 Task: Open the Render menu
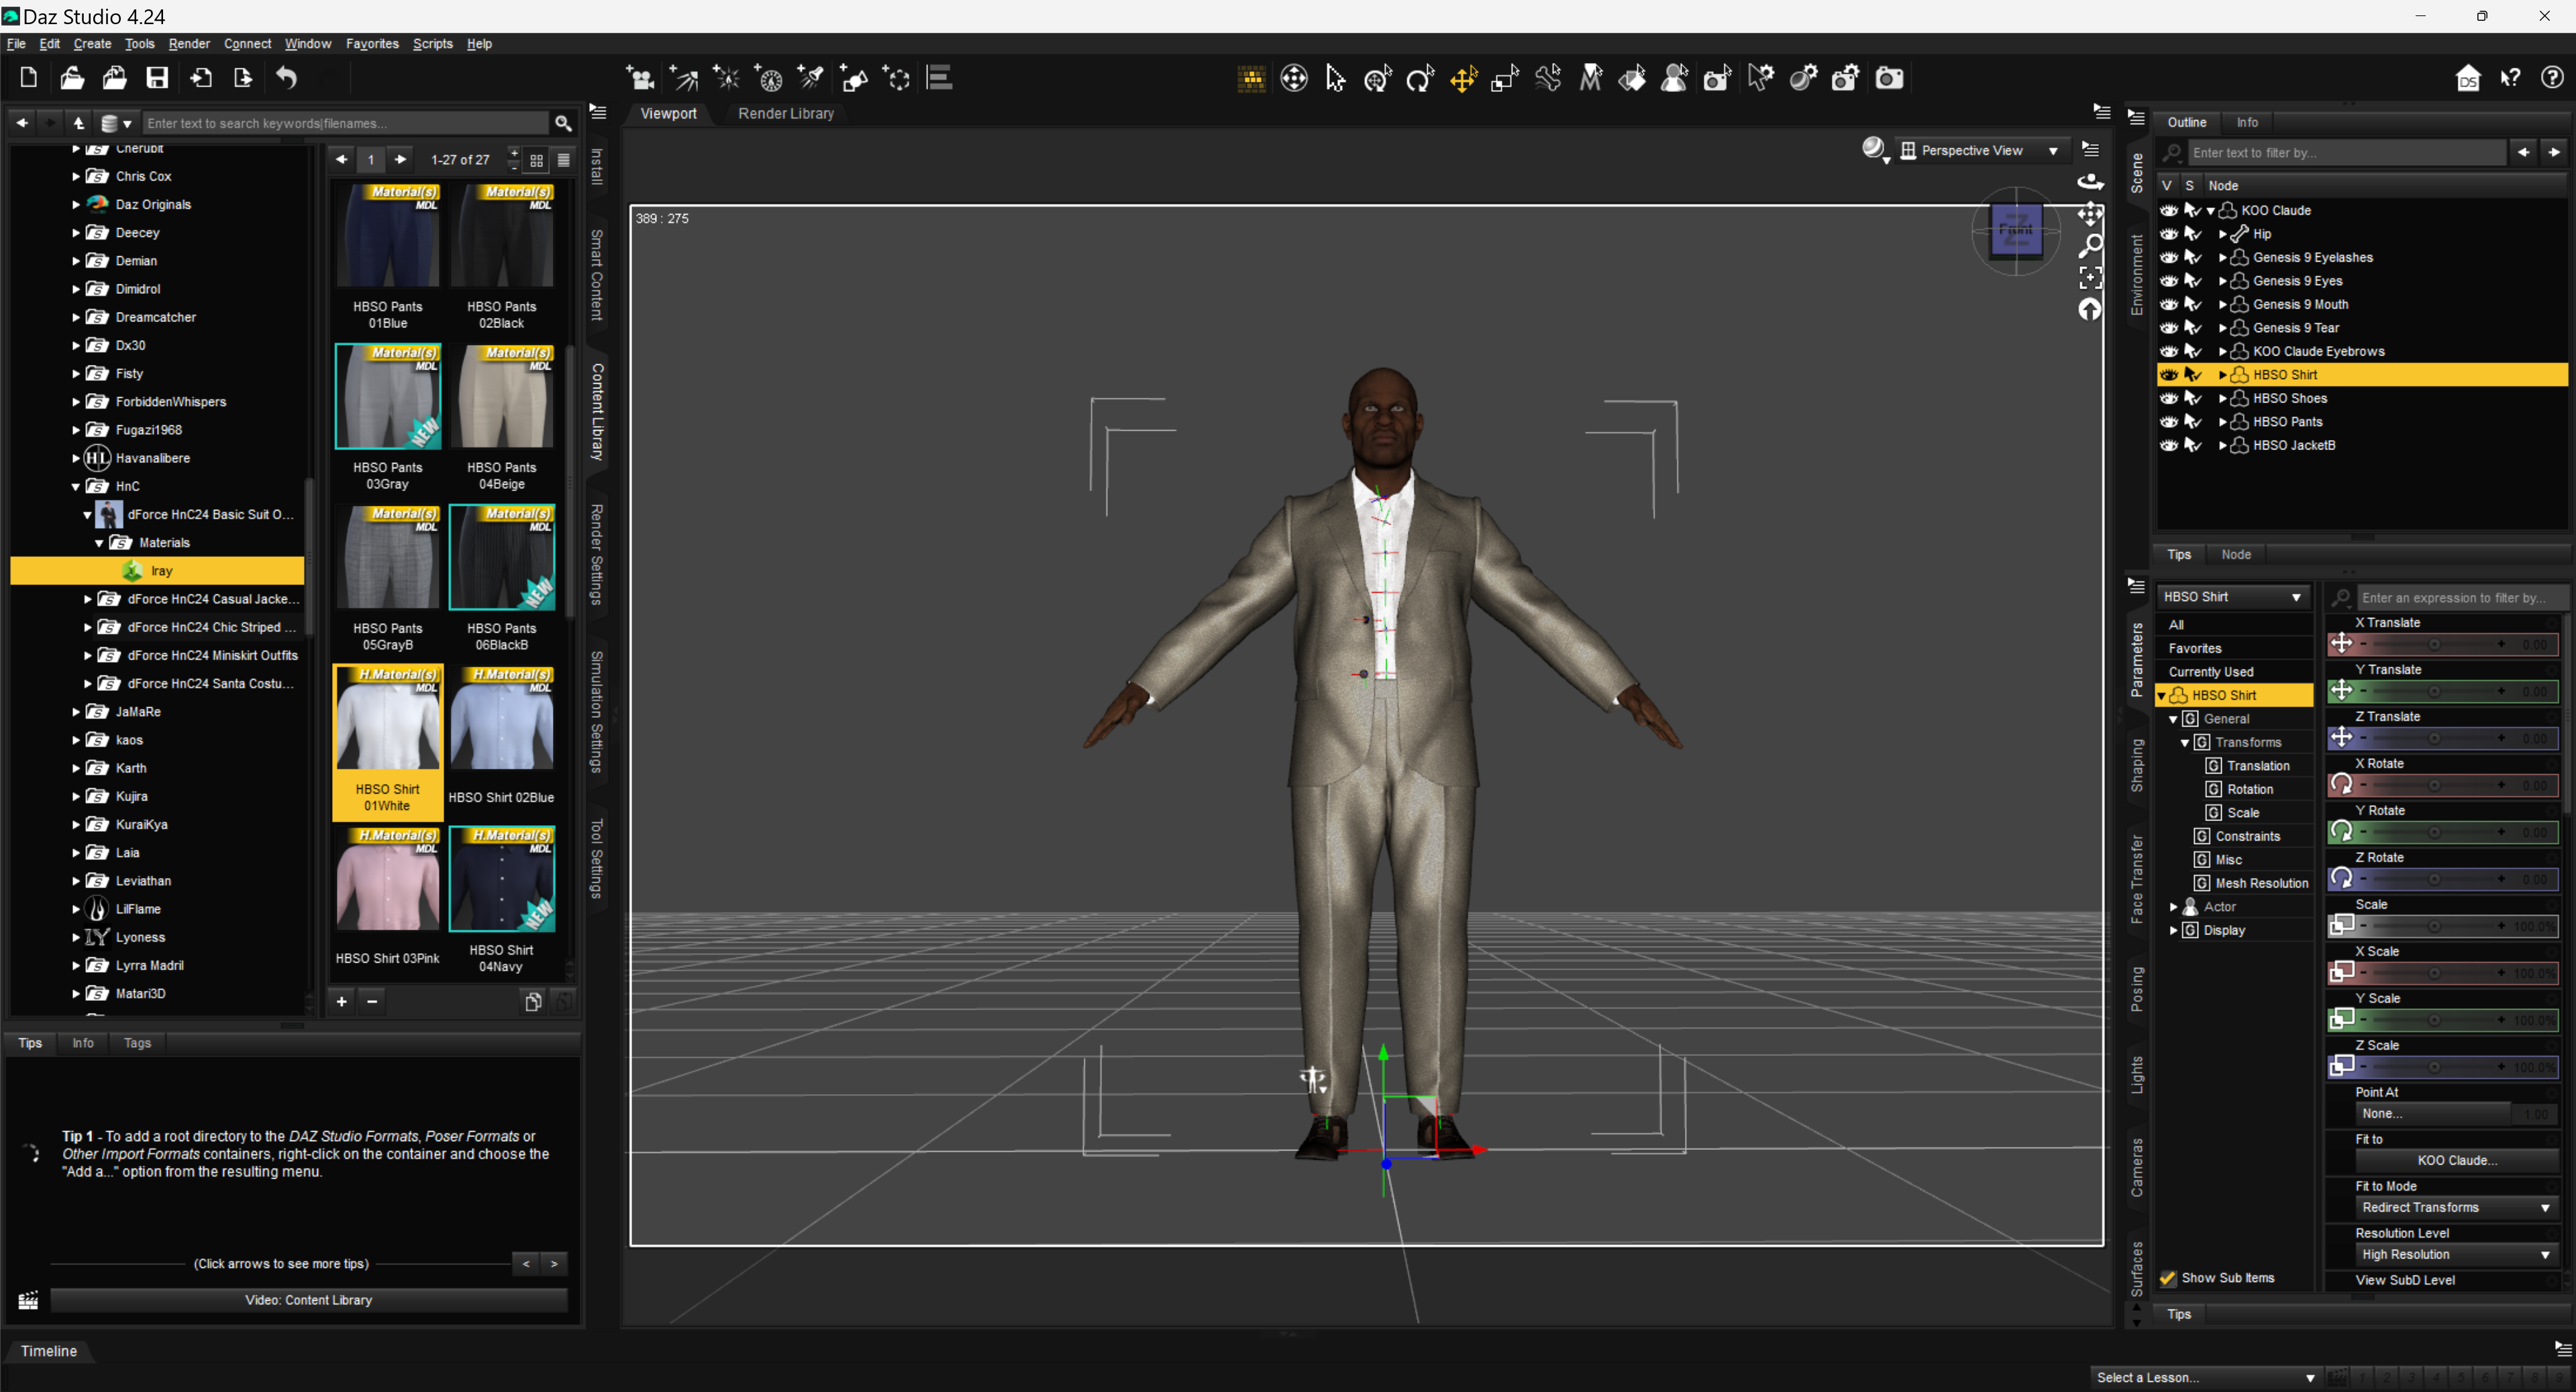pyautogui.click(x=188, y=44)
